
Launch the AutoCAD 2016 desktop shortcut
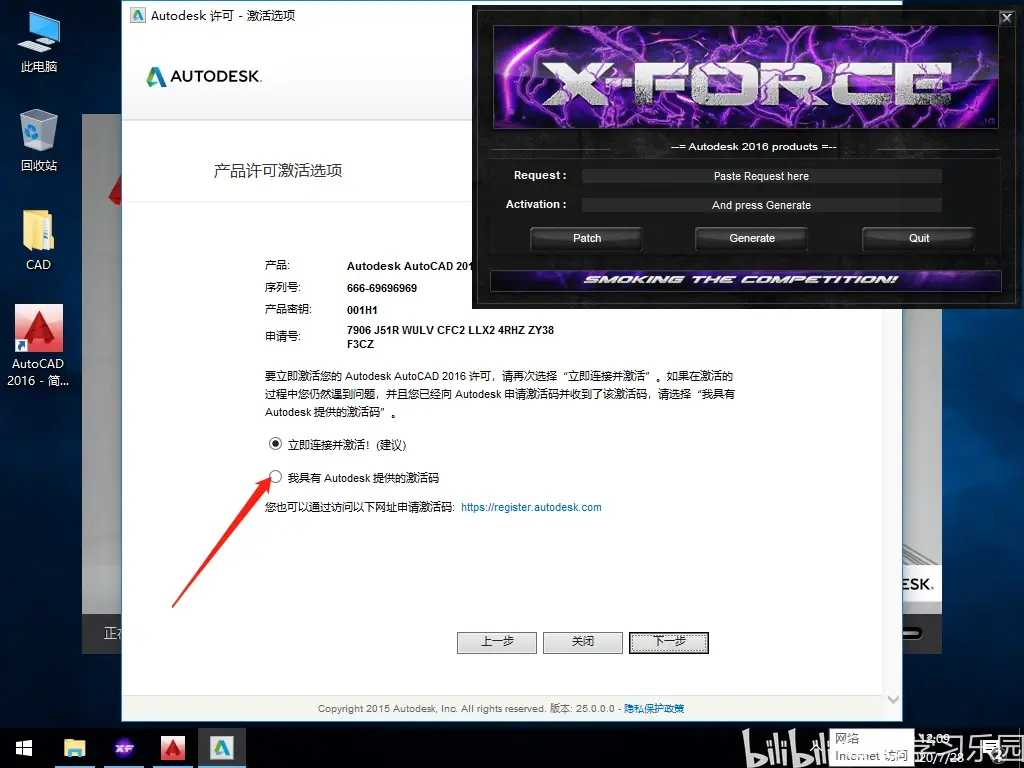click(x=39, y=345)
